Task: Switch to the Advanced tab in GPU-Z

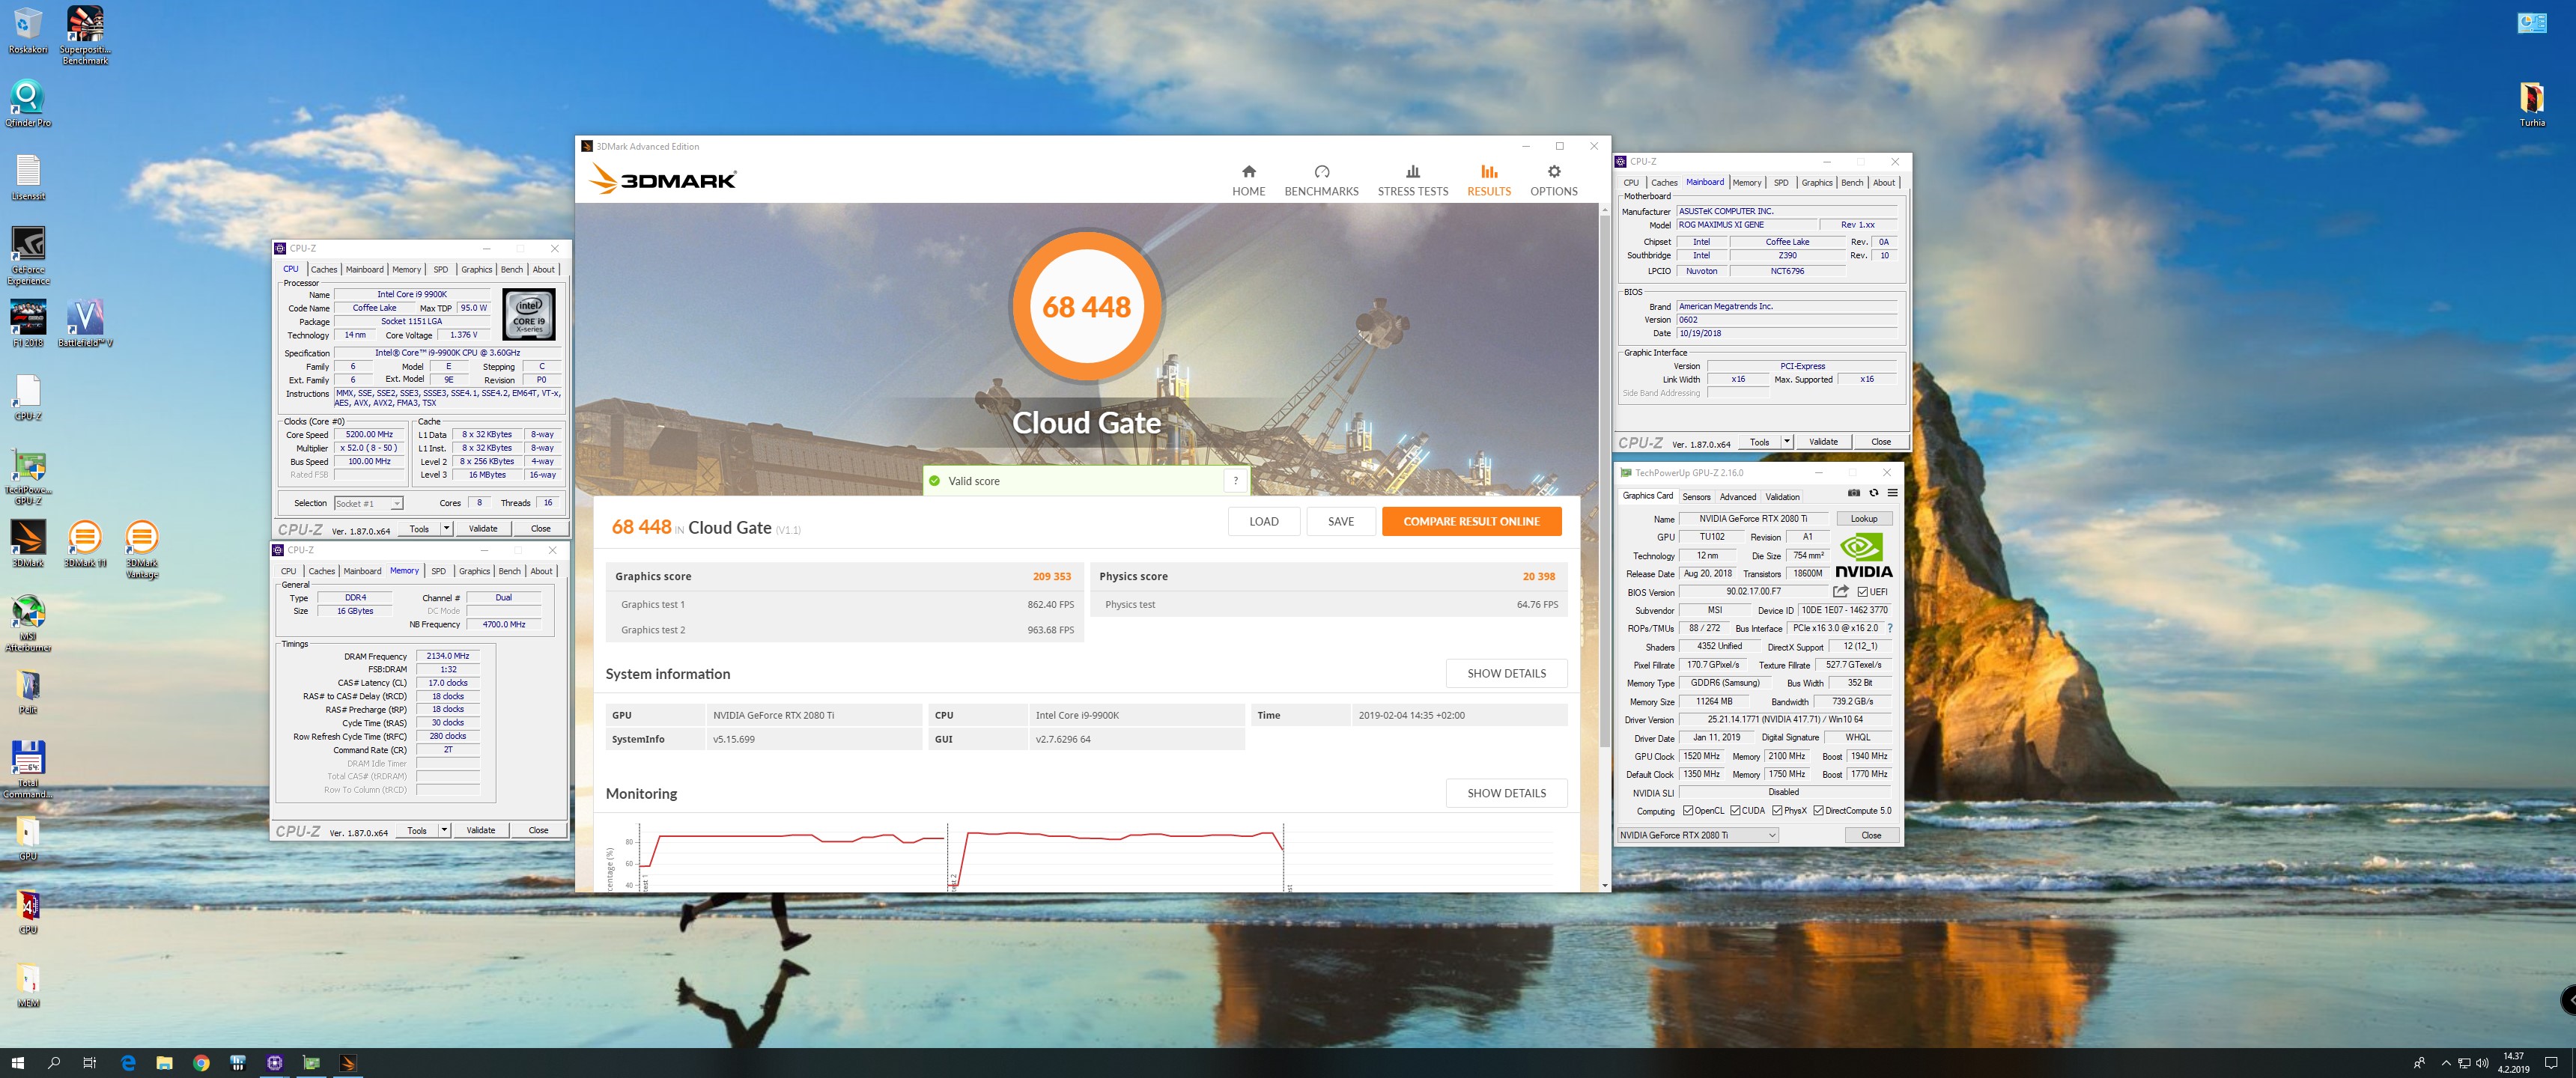Action: tap(1737, 497)
